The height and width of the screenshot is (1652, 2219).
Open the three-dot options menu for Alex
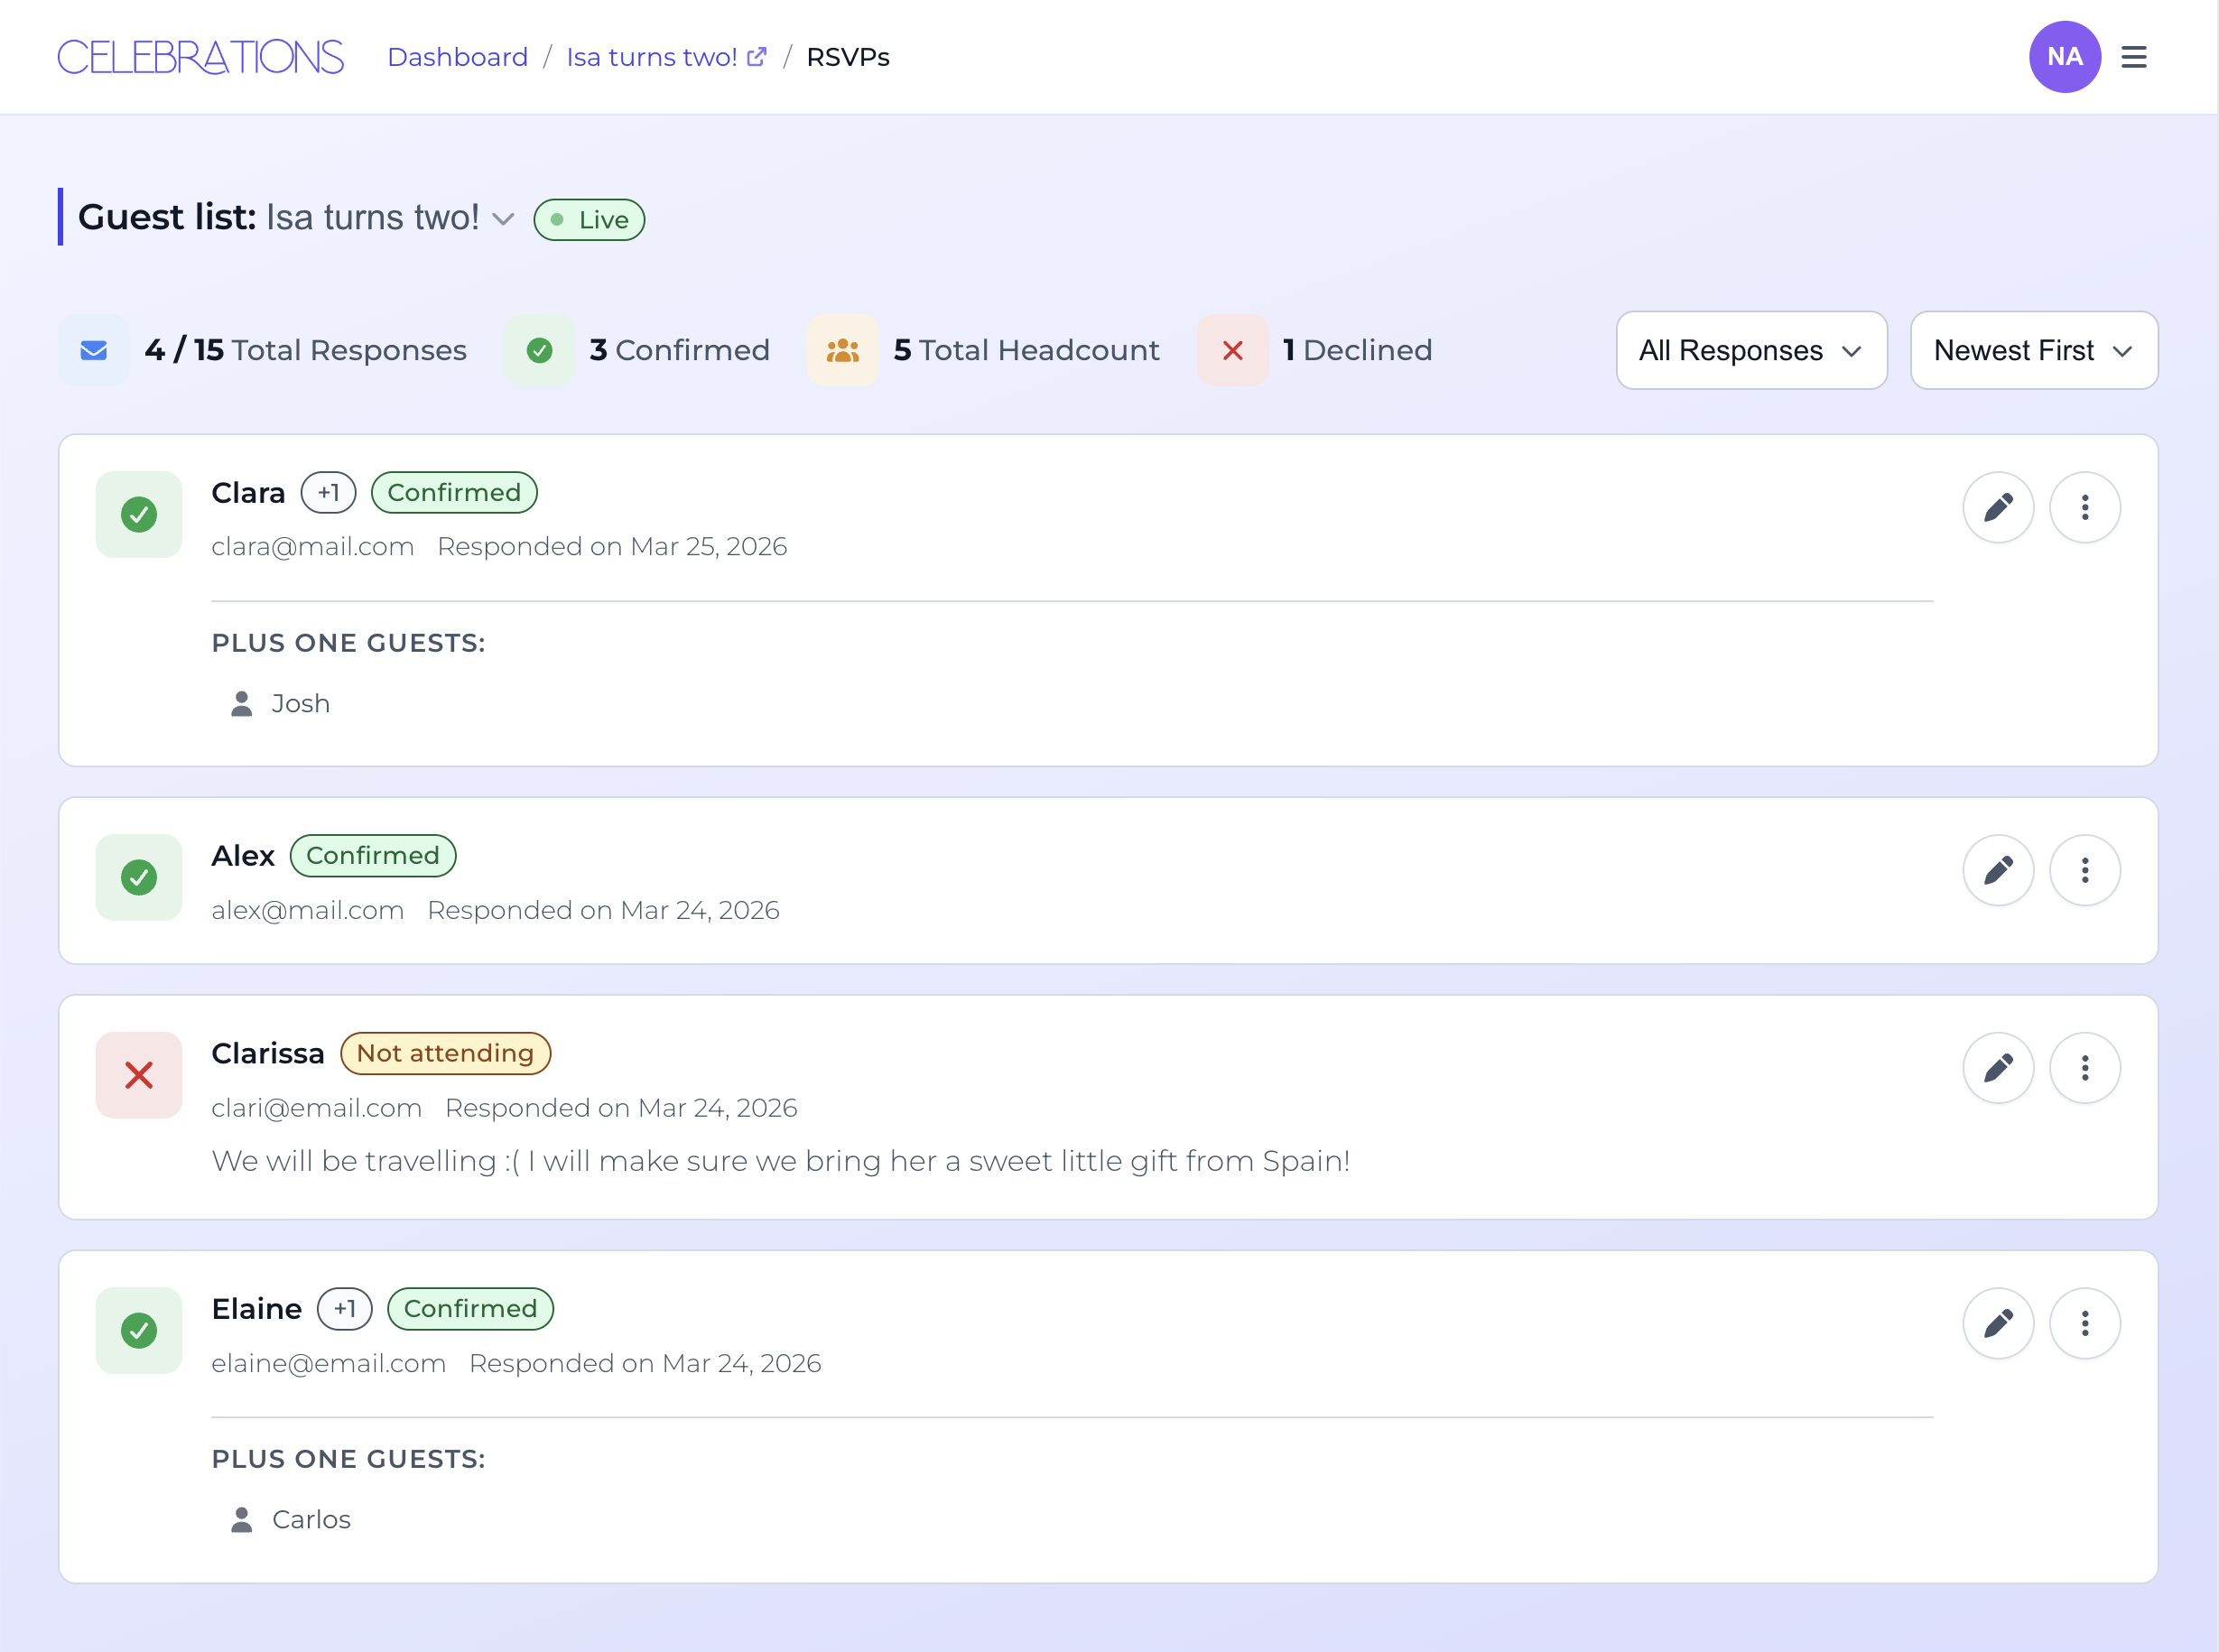tap(2085, 871)
